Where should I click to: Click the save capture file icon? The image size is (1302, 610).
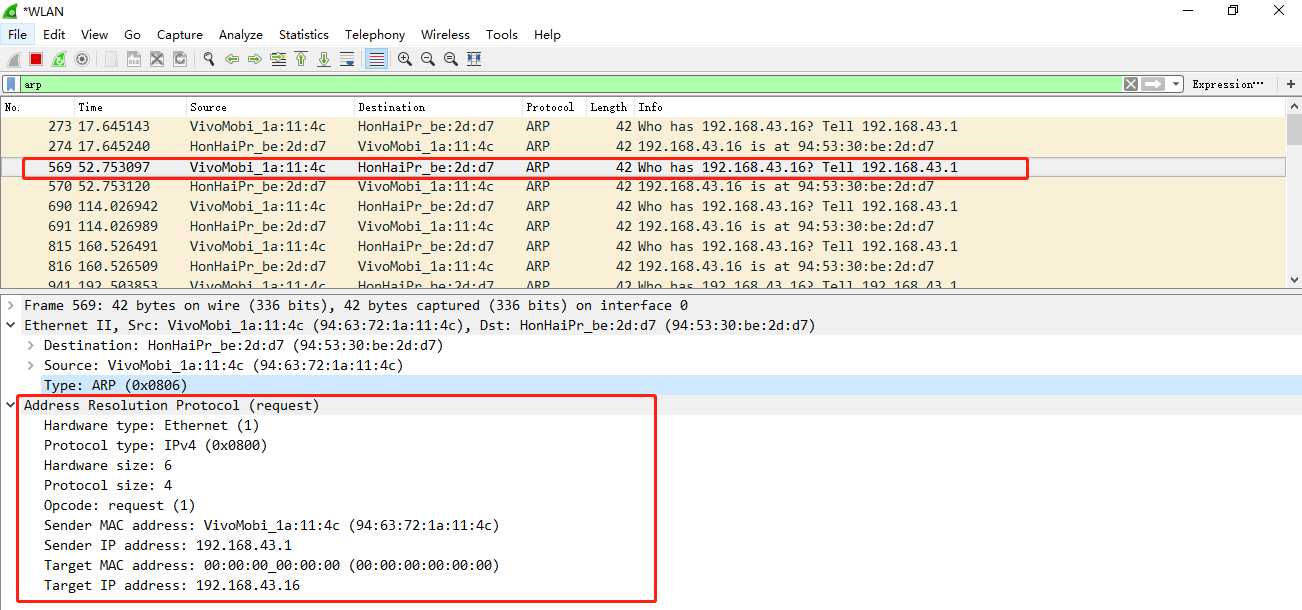pyautogui.click(x=133, y=59)
